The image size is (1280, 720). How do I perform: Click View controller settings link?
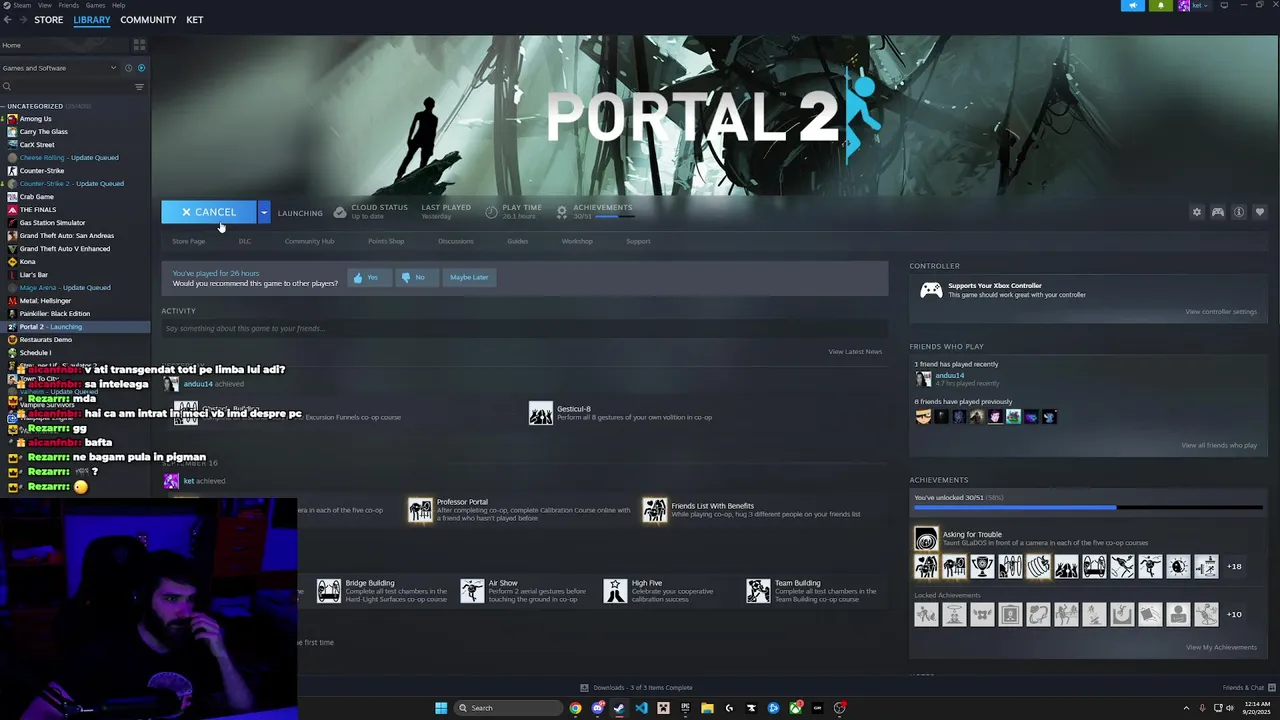[x=1221, y=311]
